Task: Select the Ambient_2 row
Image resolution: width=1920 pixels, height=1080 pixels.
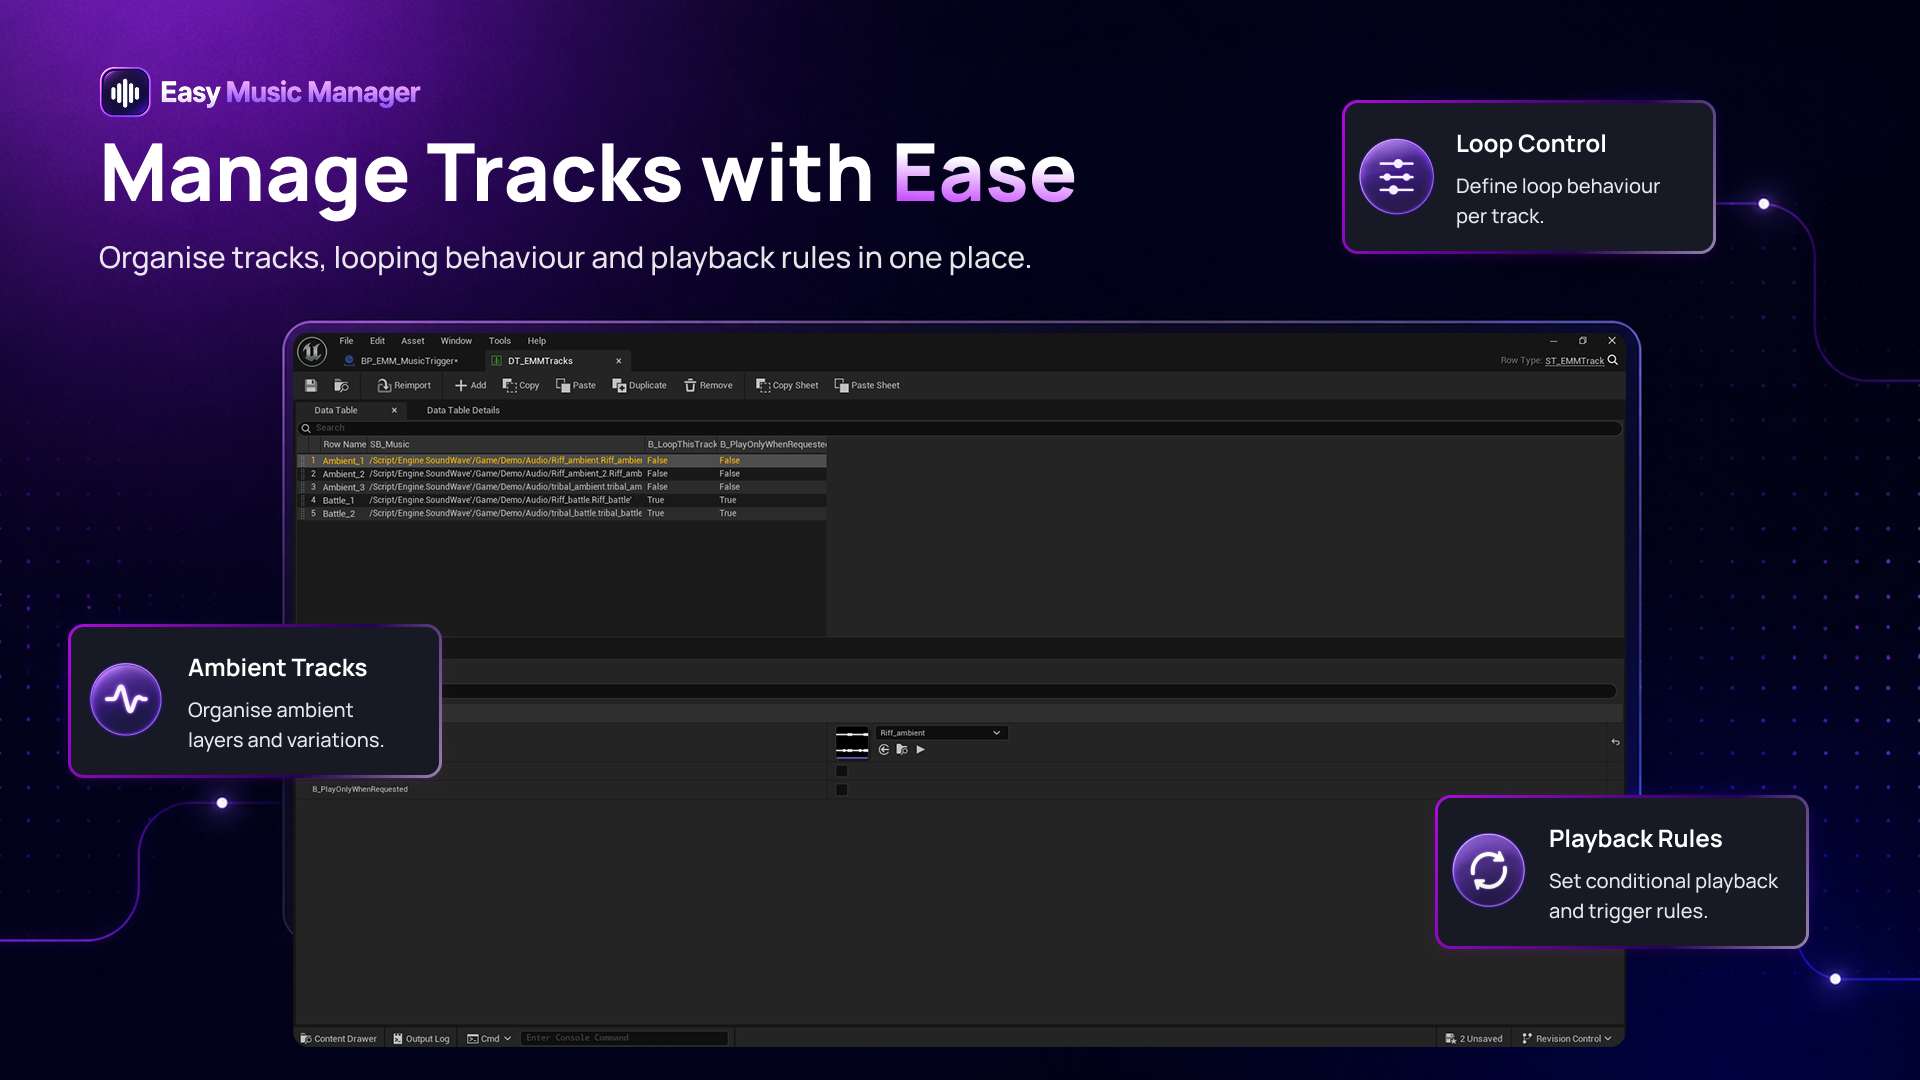Action: (562, 474)
